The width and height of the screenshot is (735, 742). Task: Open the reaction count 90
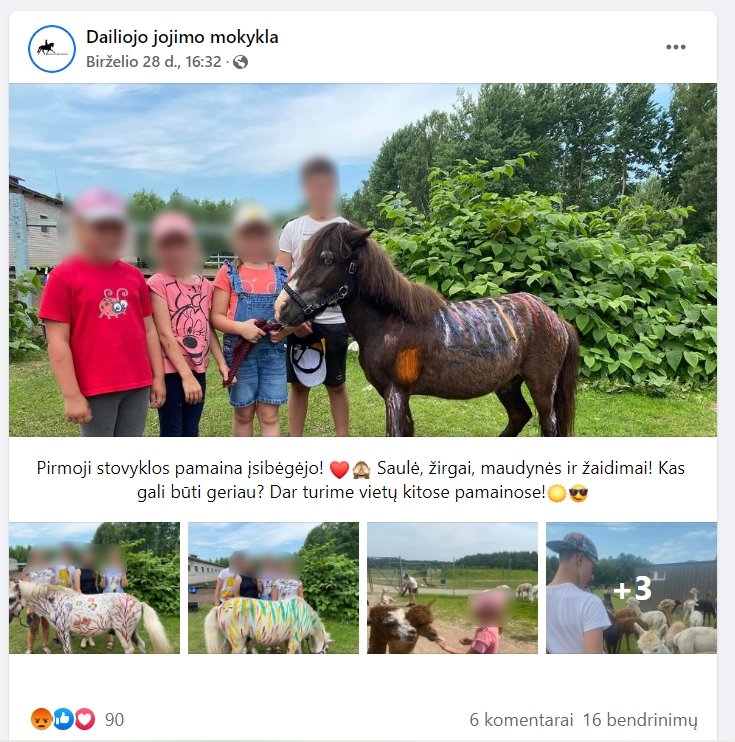pos(114,720)
